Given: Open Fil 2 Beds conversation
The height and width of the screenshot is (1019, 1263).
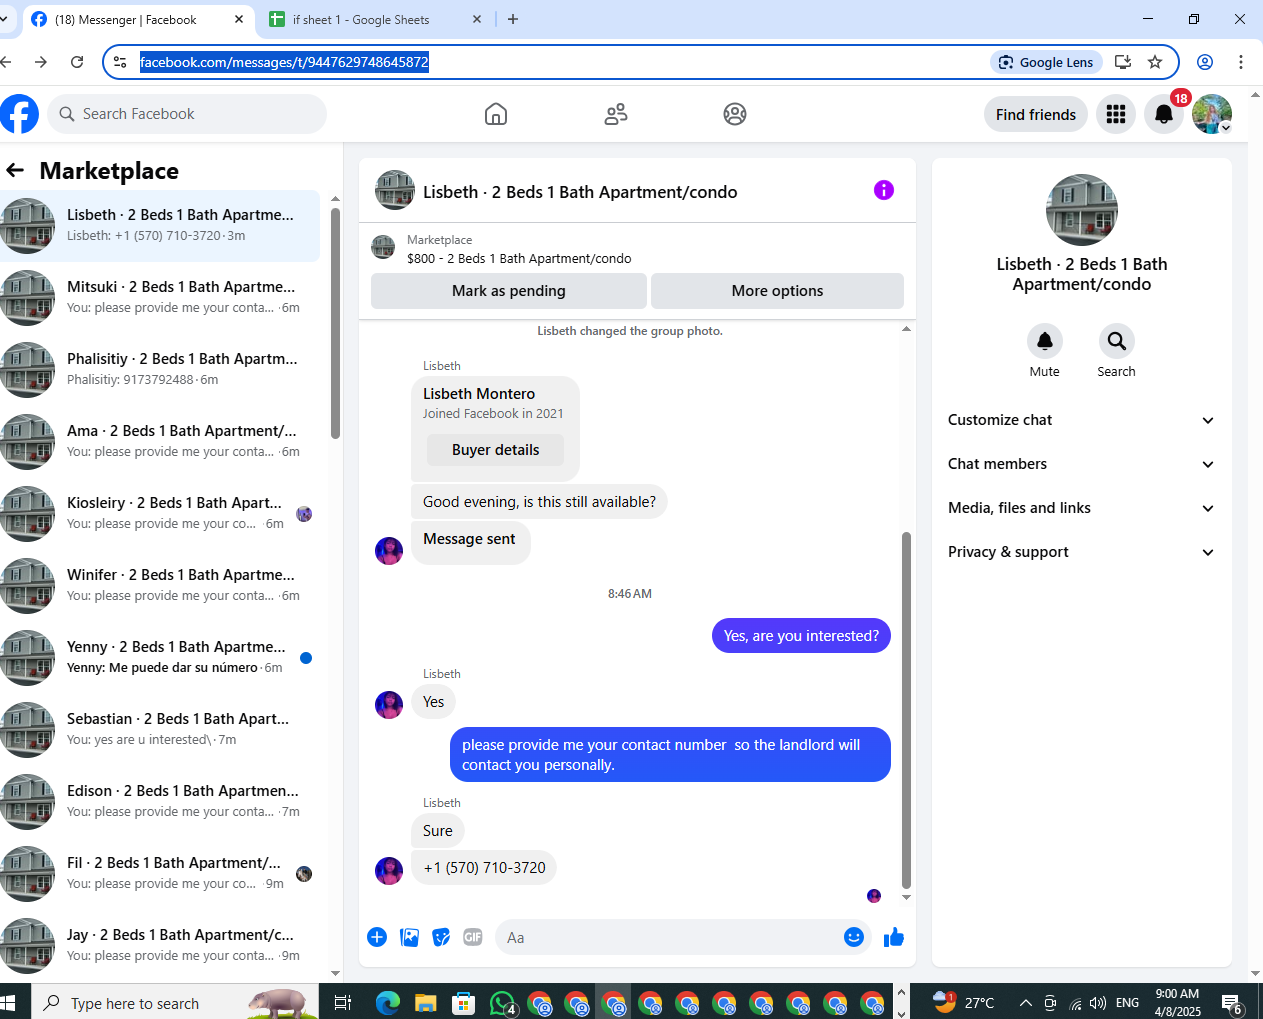Looking at the screenshot, I should coord(160,873).
